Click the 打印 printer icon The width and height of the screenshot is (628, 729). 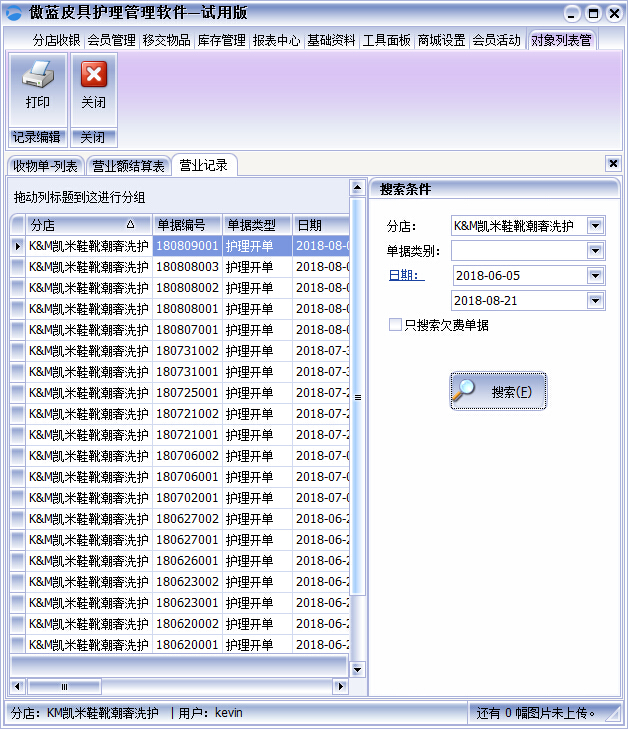coord(37,76)
